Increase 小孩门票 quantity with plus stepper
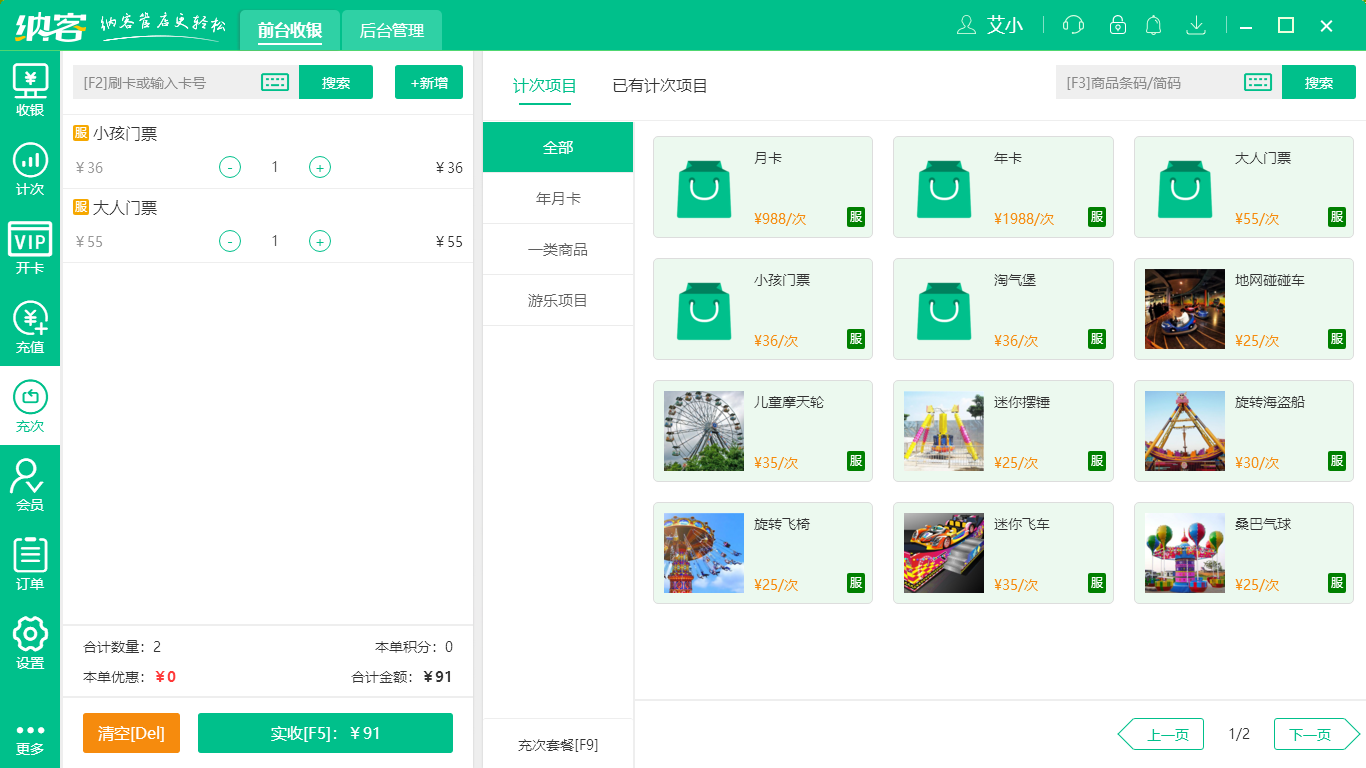This screenshot has height=768, width=1366. pos(320,167)
